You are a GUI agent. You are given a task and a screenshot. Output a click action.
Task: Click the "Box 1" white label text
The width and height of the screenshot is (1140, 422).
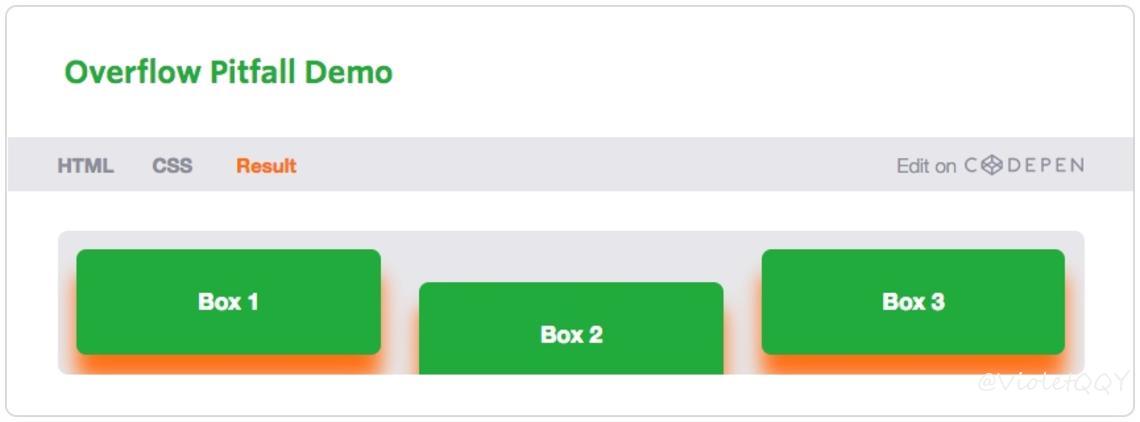tap(228, 301)
